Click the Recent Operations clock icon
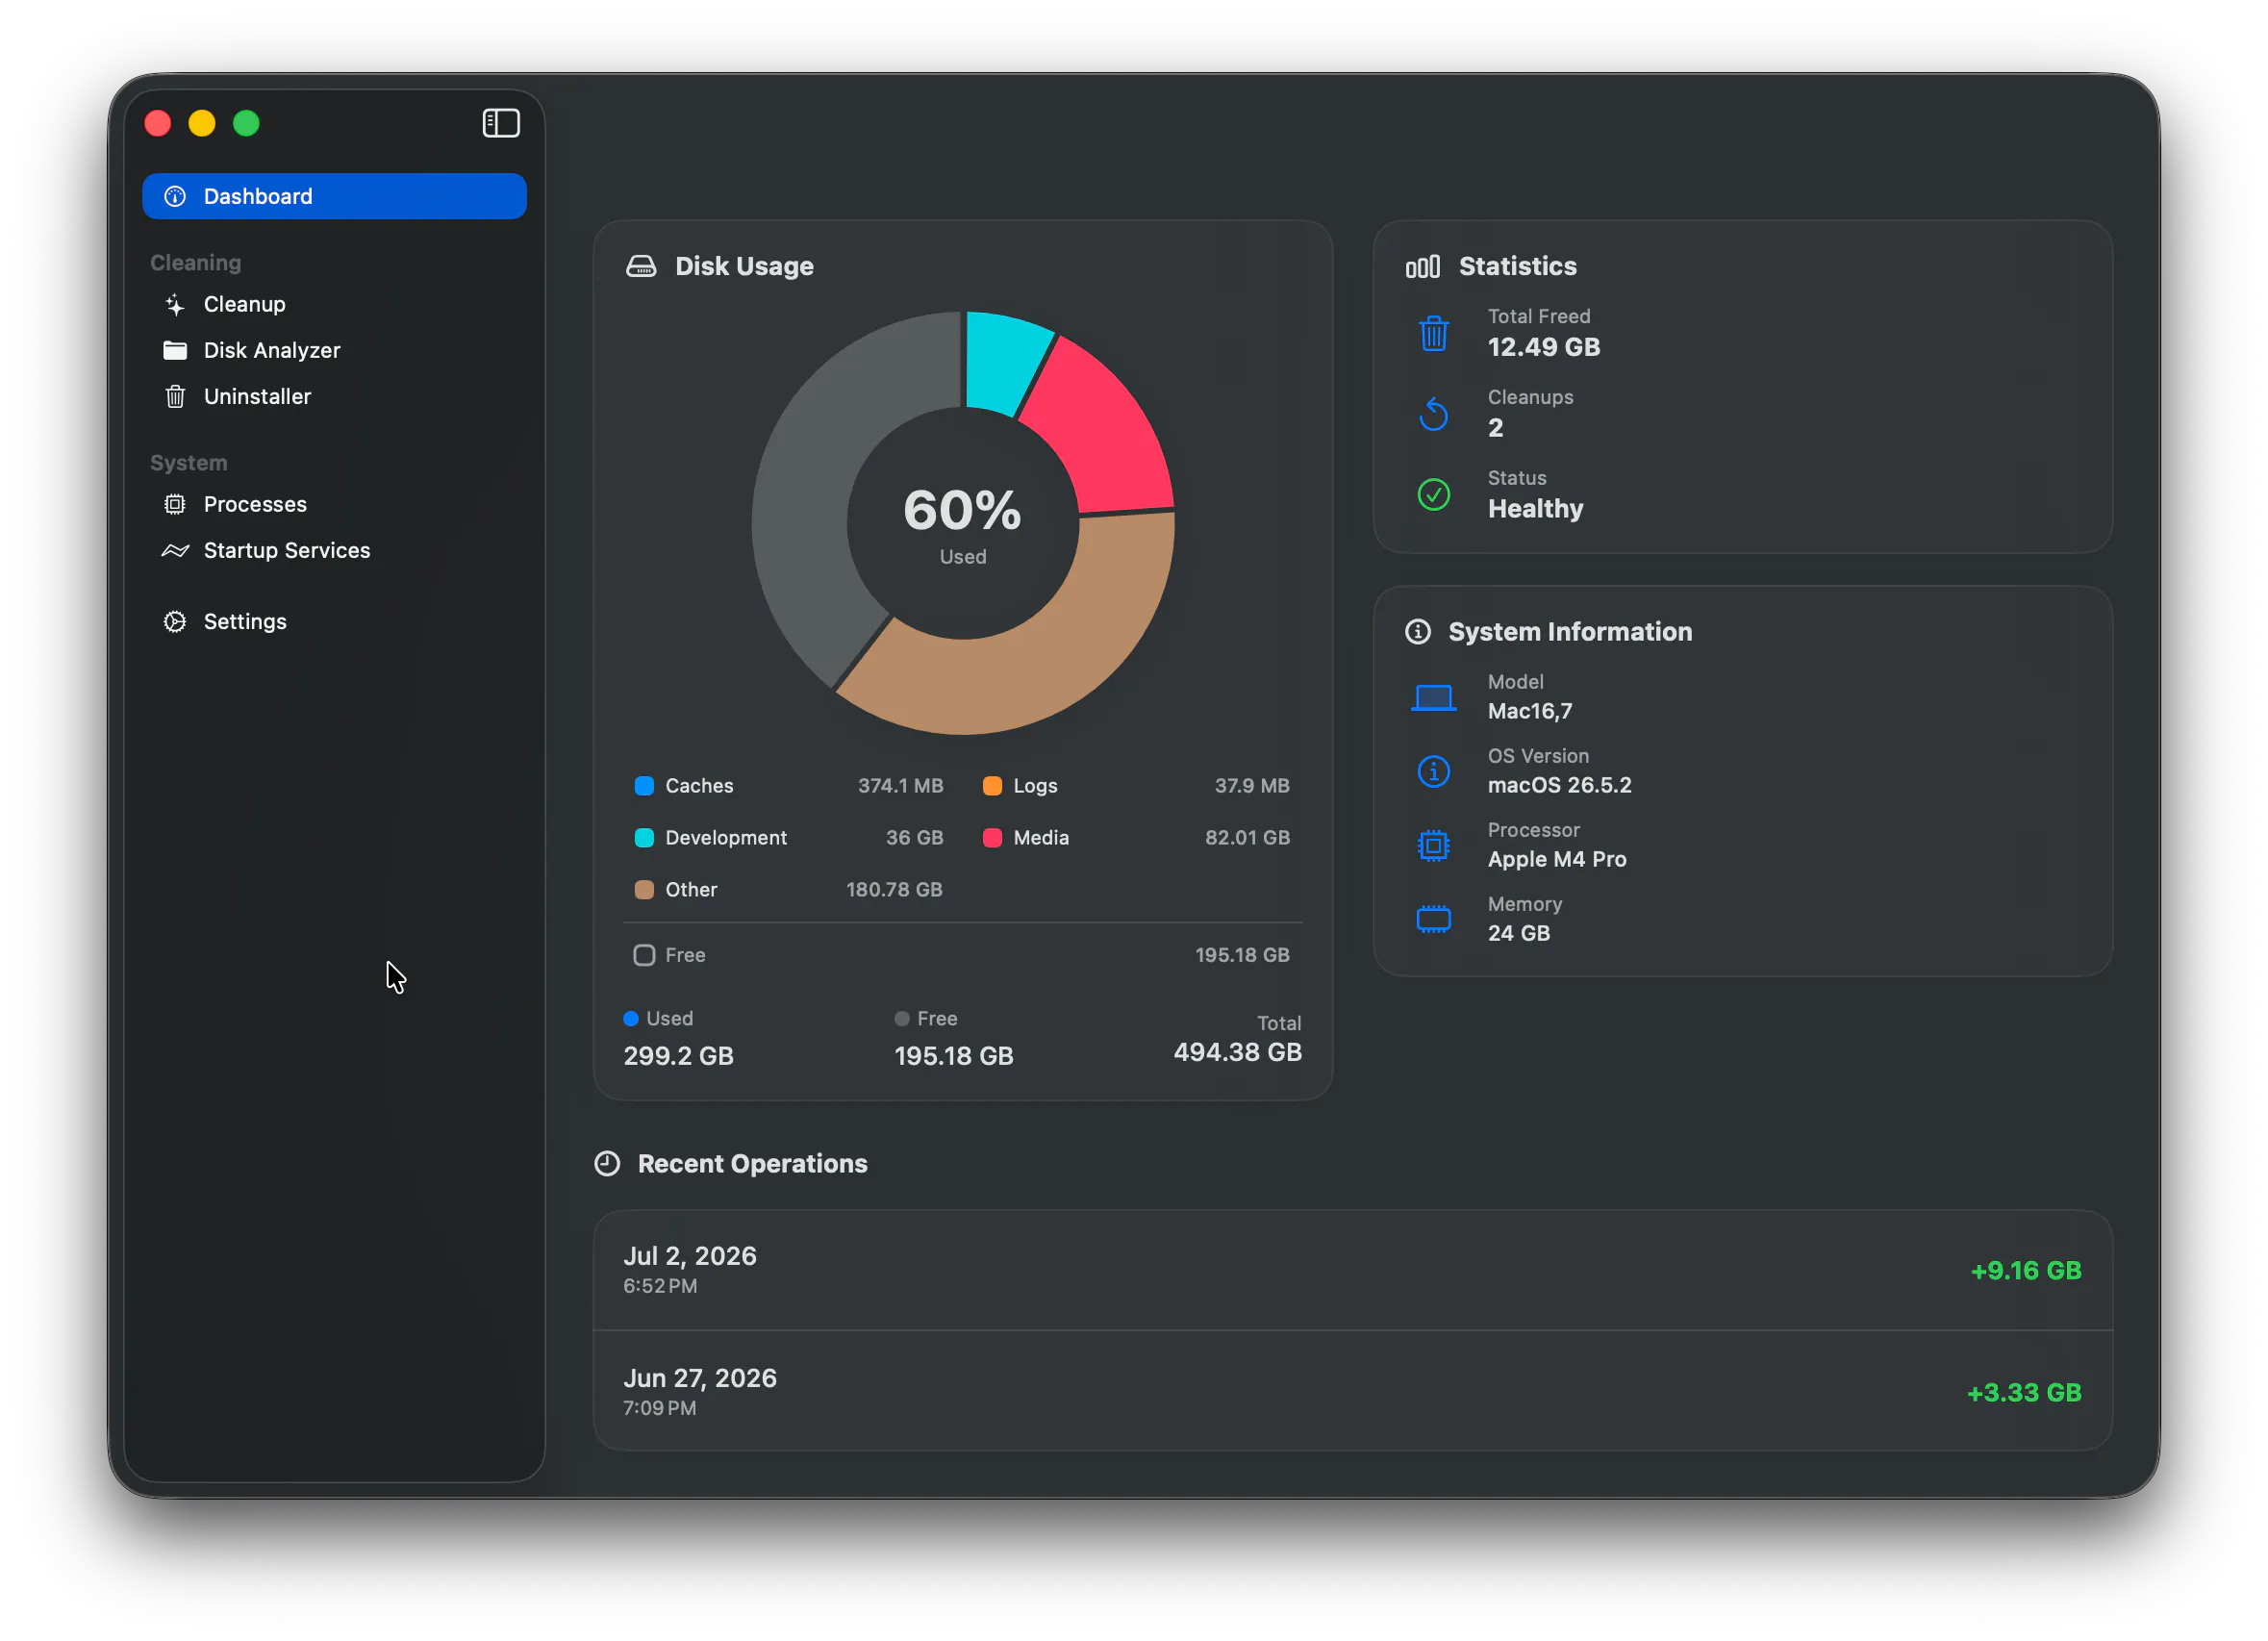Image resolution: width=2268 pixels, height=1641 pixels. tap(607, 1163)
